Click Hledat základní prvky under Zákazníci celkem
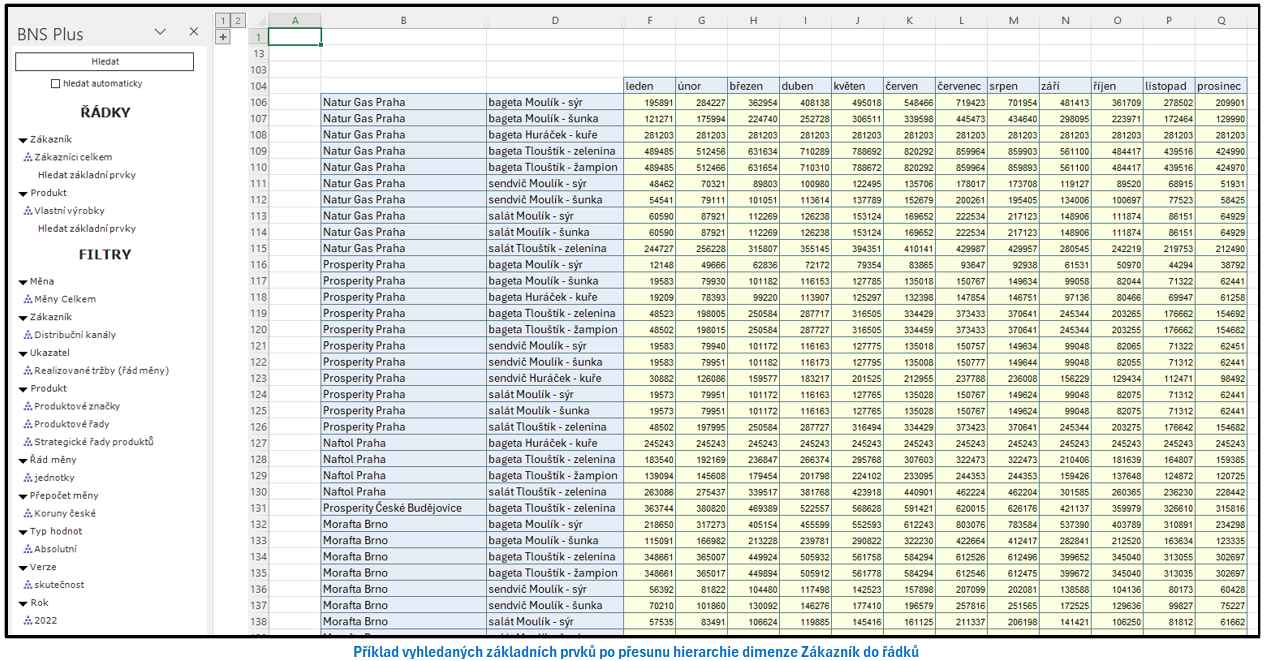1264x661 pixels. tap(87, 175)
